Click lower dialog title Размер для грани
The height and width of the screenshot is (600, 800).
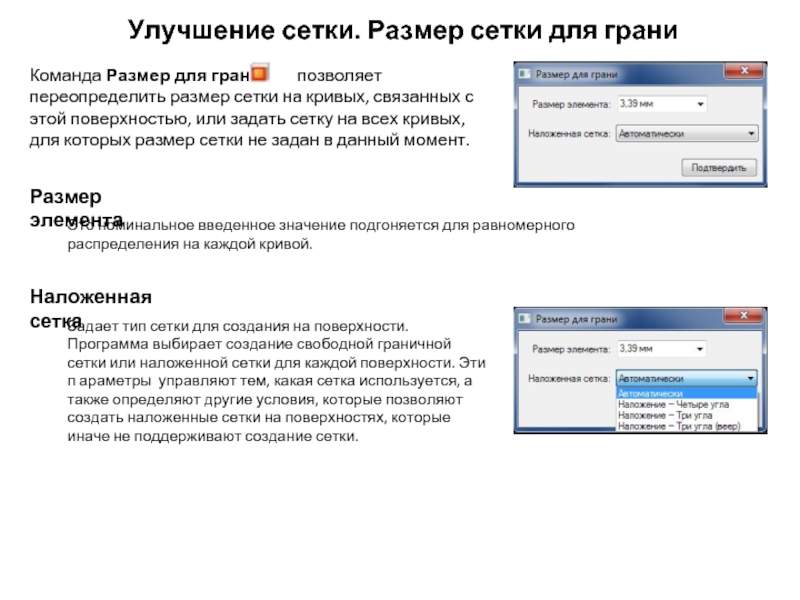click(x=577, y=319)
